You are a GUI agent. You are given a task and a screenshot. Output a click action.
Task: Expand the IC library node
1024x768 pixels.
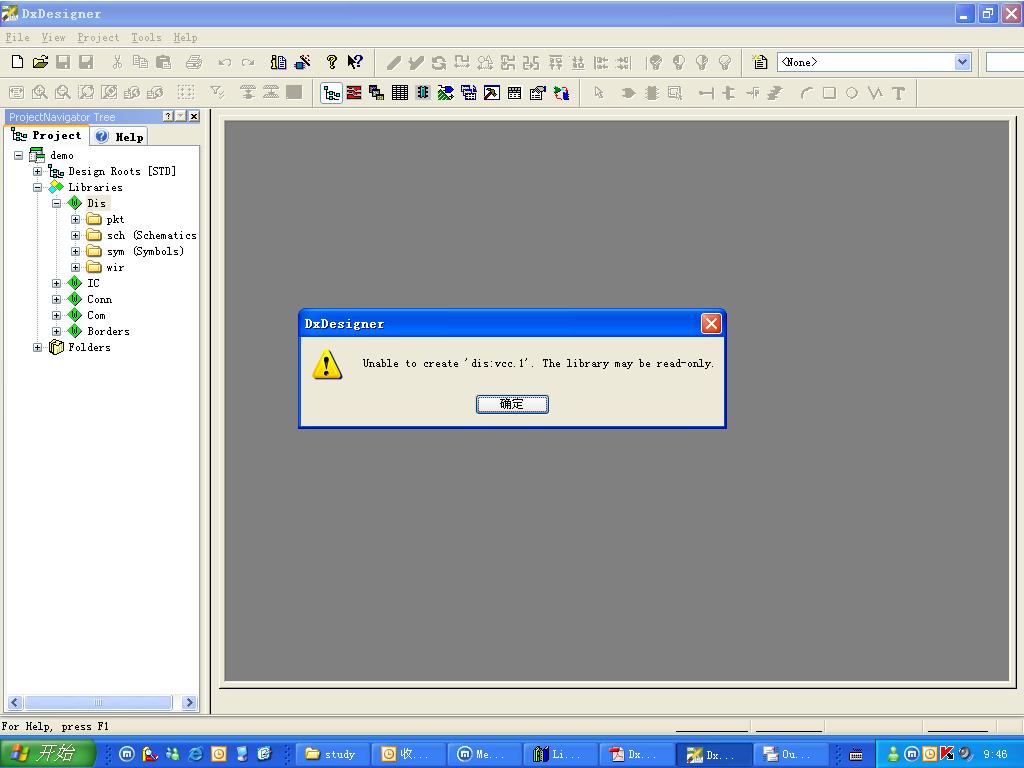click(57, 283)
